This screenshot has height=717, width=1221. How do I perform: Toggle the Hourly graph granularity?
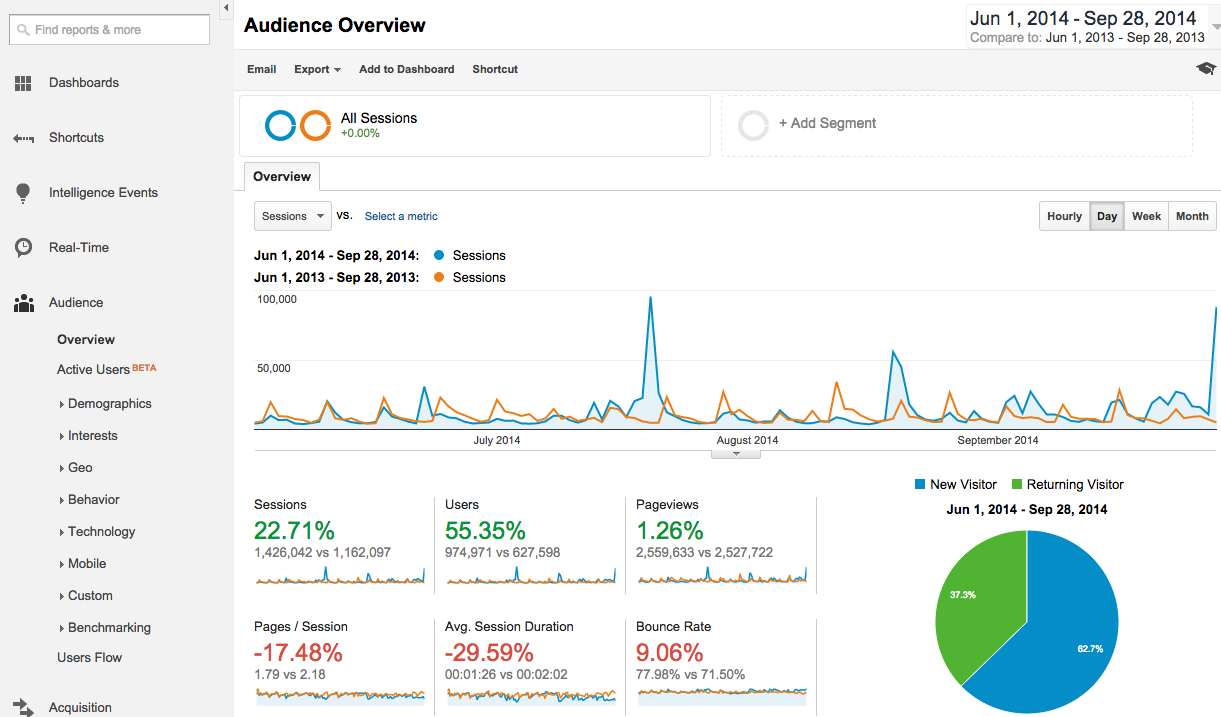click(1064, 216)
